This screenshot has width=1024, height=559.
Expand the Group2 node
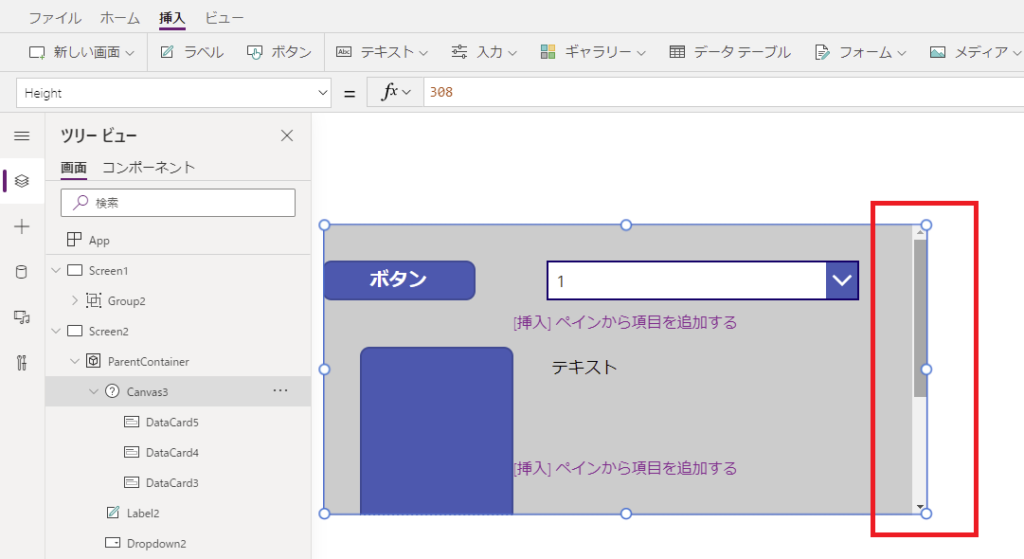click(x=74, y=300)
